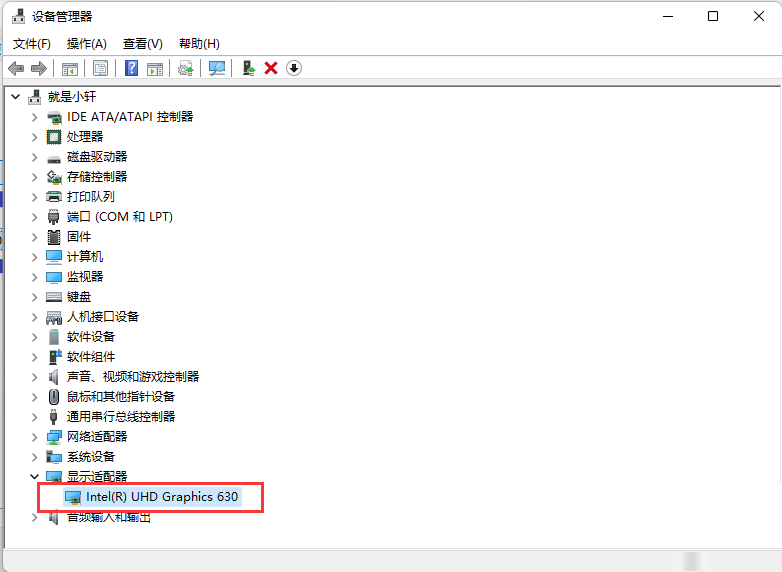The width and height of the screenshot is (782, 572).
Task: Collapse the root node 就是小轩
Action: click(16, 97)
